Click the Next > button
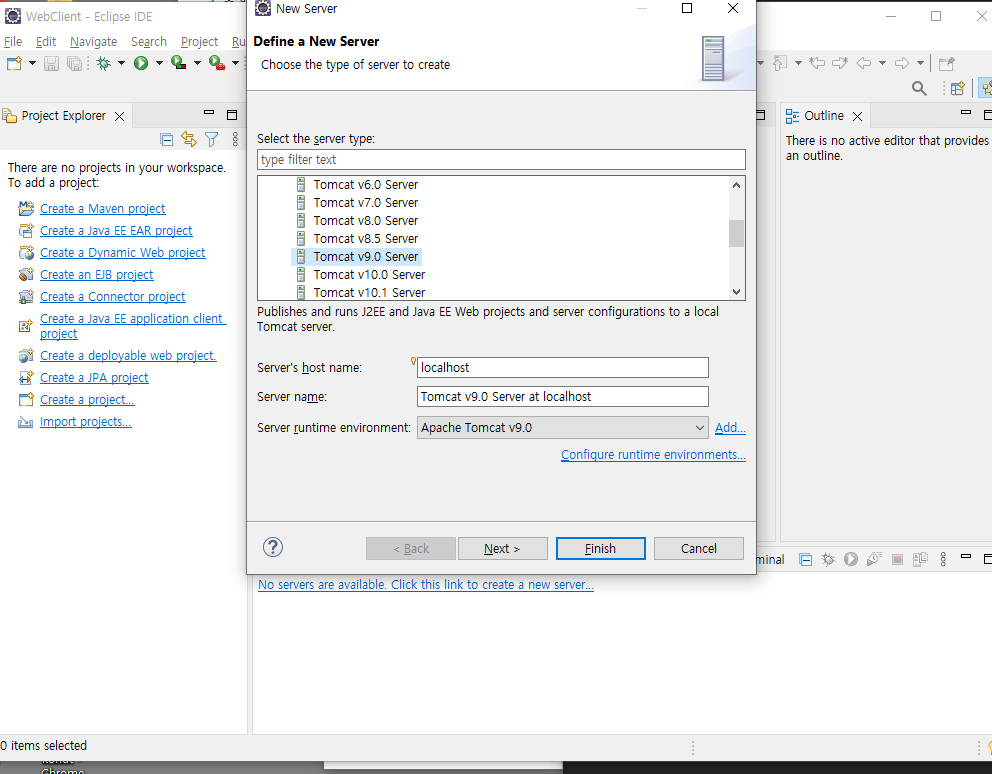The width and height of the screenshot is (992, 774). [x=502, y=549]
